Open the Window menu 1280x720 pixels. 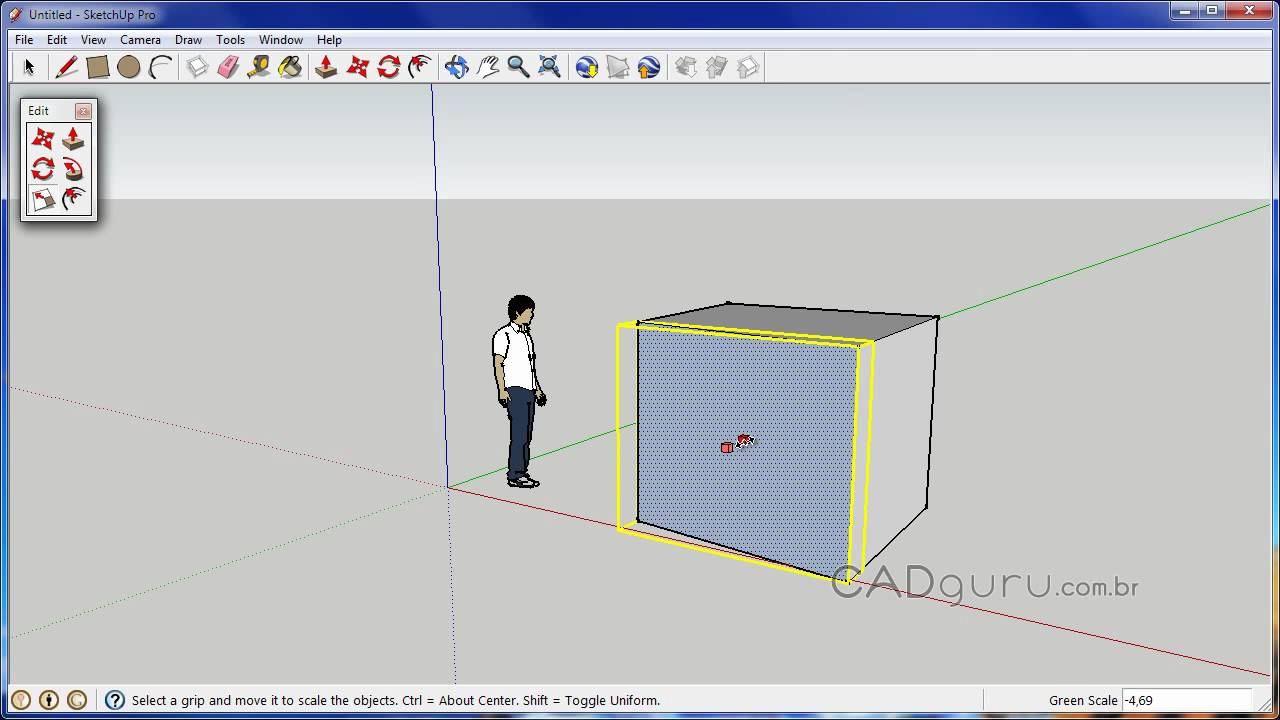281,40
